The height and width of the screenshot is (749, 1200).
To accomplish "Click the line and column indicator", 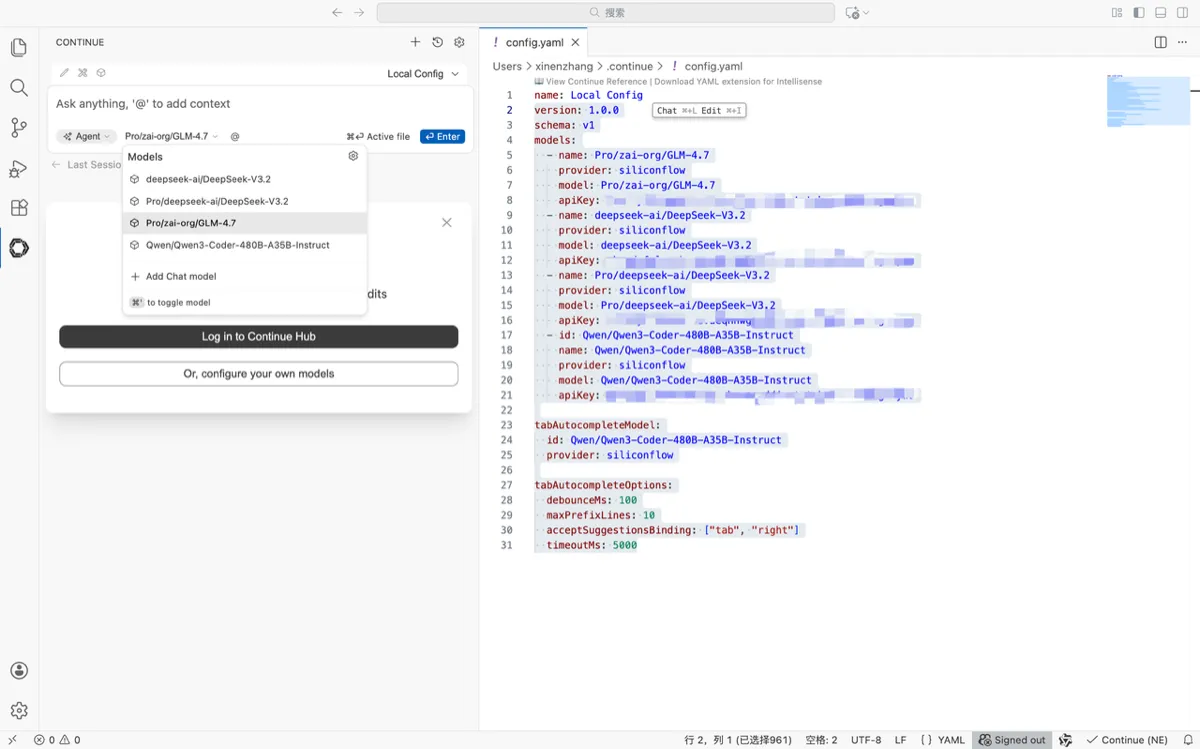I will (738, 740).
